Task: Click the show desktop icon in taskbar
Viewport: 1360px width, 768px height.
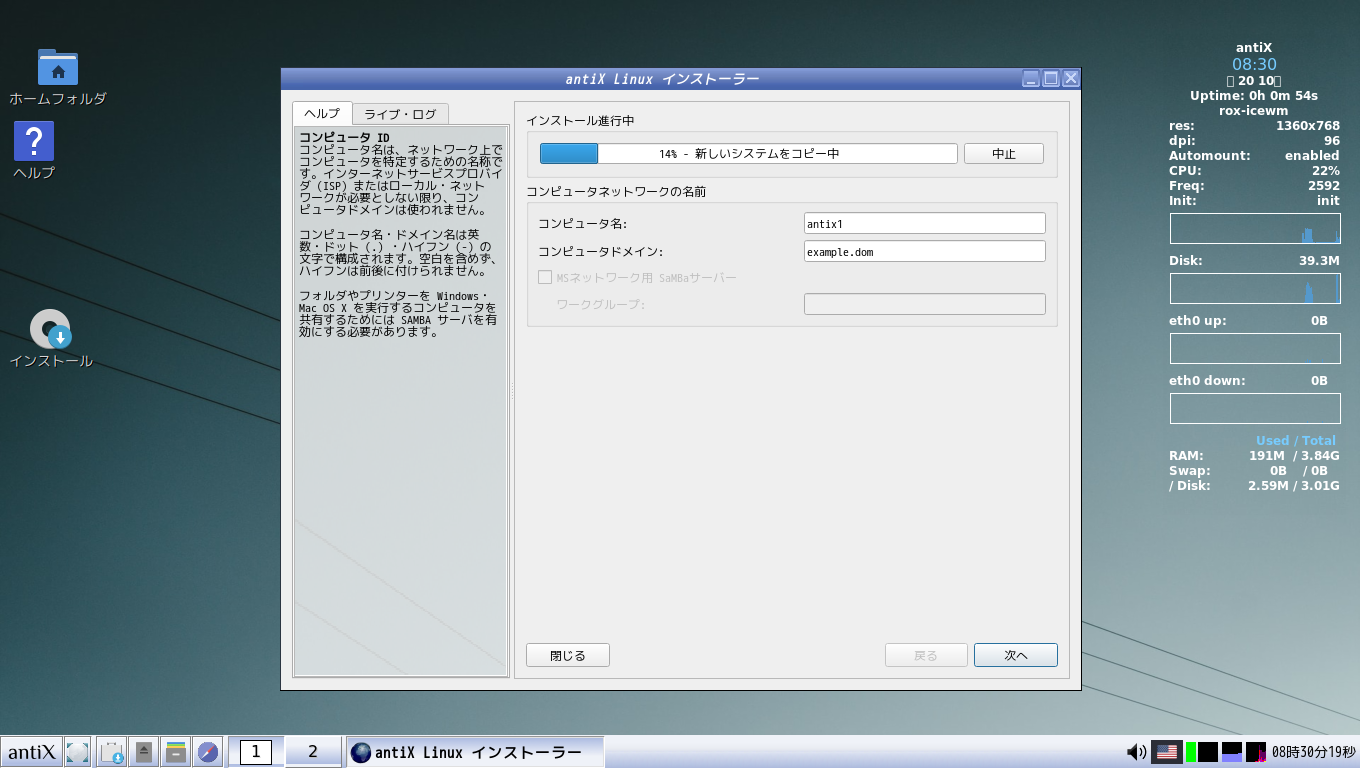Action: click(x=78, y=752)
